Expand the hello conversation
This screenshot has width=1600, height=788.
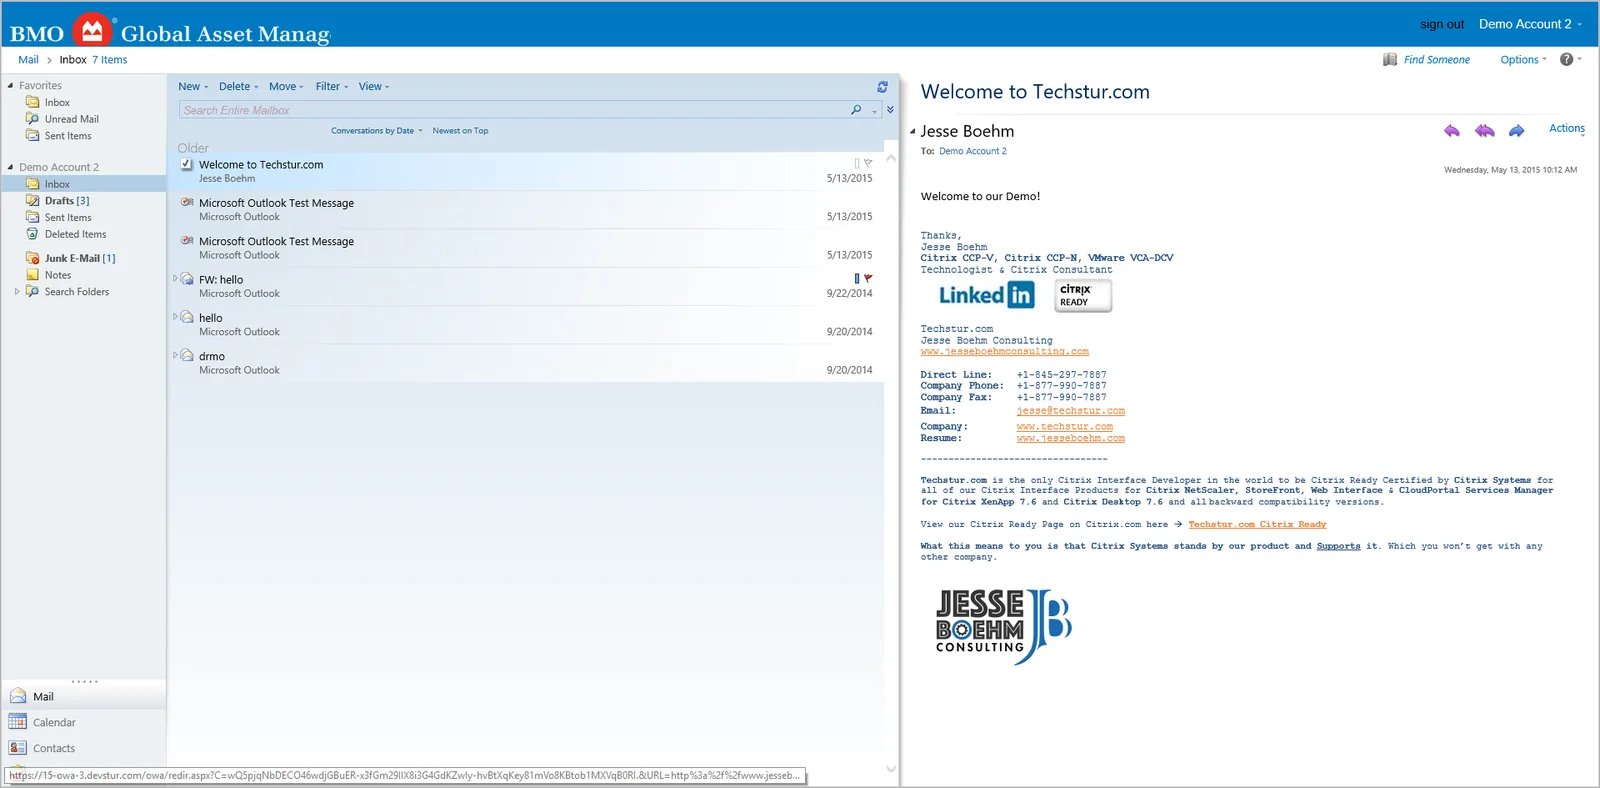tap(175, 316)
